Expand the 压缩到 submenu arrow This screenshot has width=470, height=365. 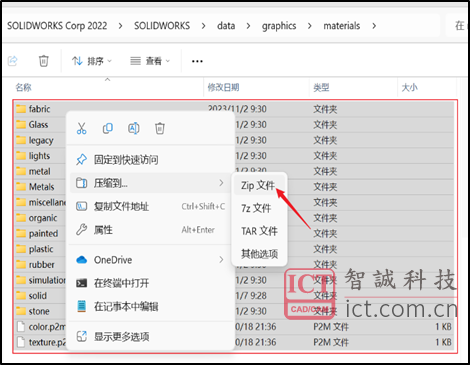(221, 183)
